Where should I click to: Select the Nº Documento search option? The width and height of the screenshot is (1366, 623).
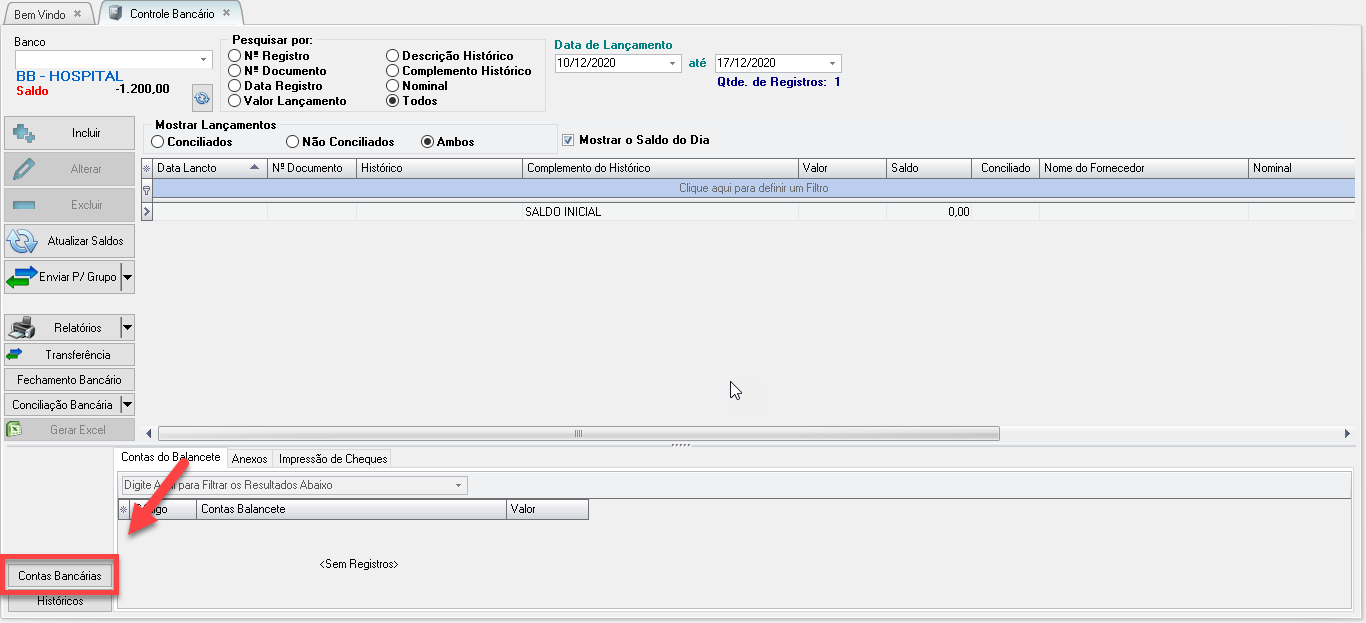tap(234, 71)
